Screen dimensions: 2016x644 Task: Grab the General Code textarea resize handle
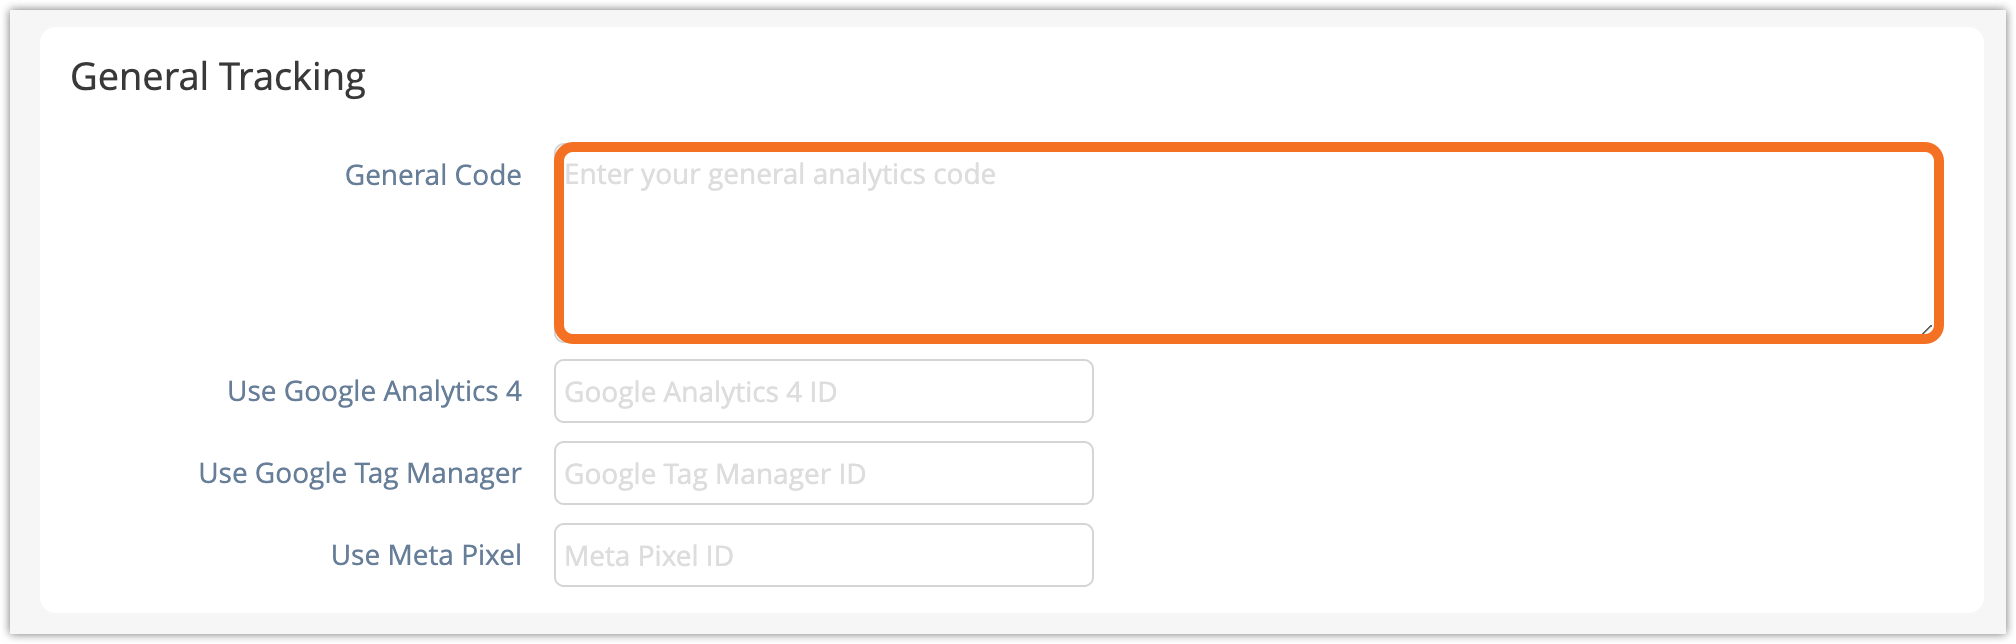coord(1925,328)
